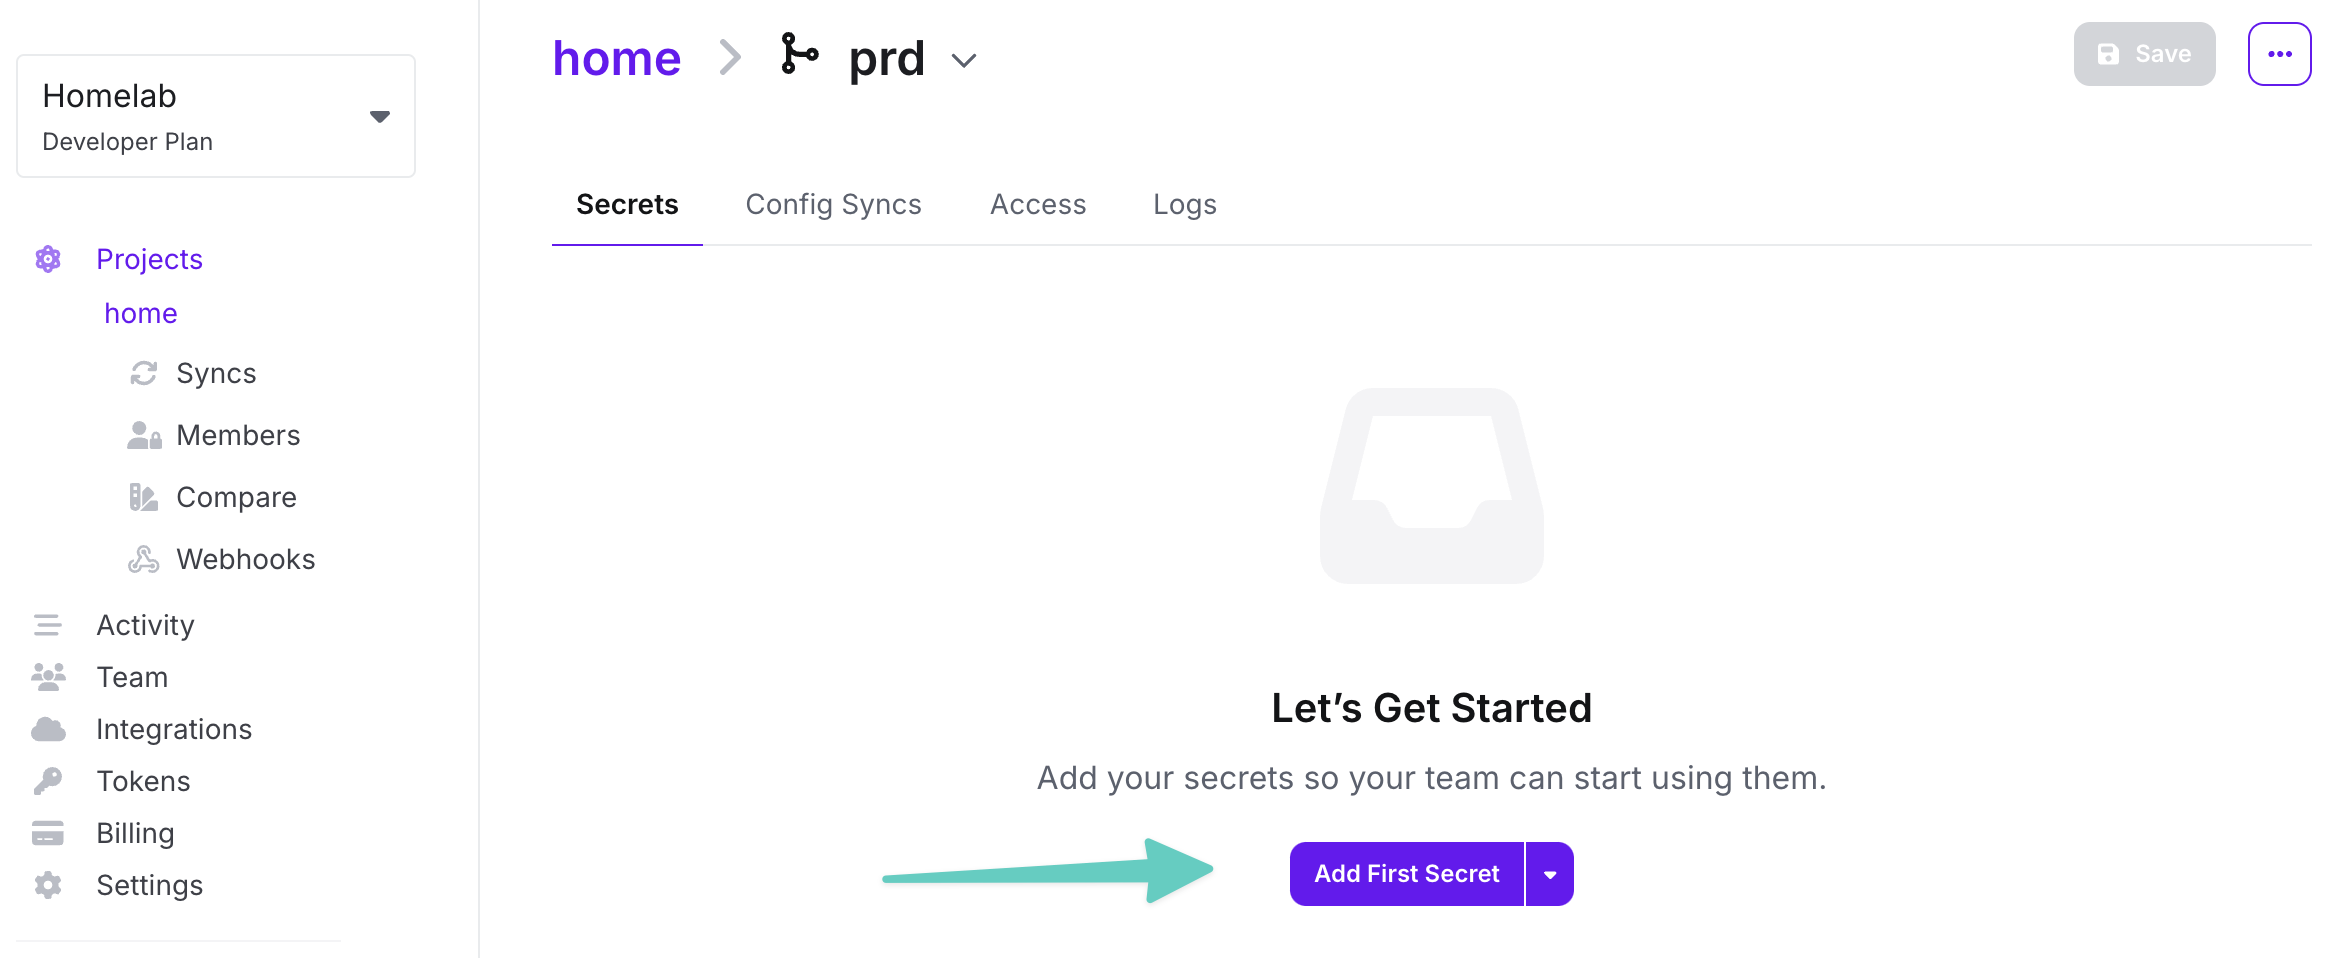Click the Tokens key icon
Viewport: 2342px width, 958px height.
pyautogui.click(x=47, y=781)
